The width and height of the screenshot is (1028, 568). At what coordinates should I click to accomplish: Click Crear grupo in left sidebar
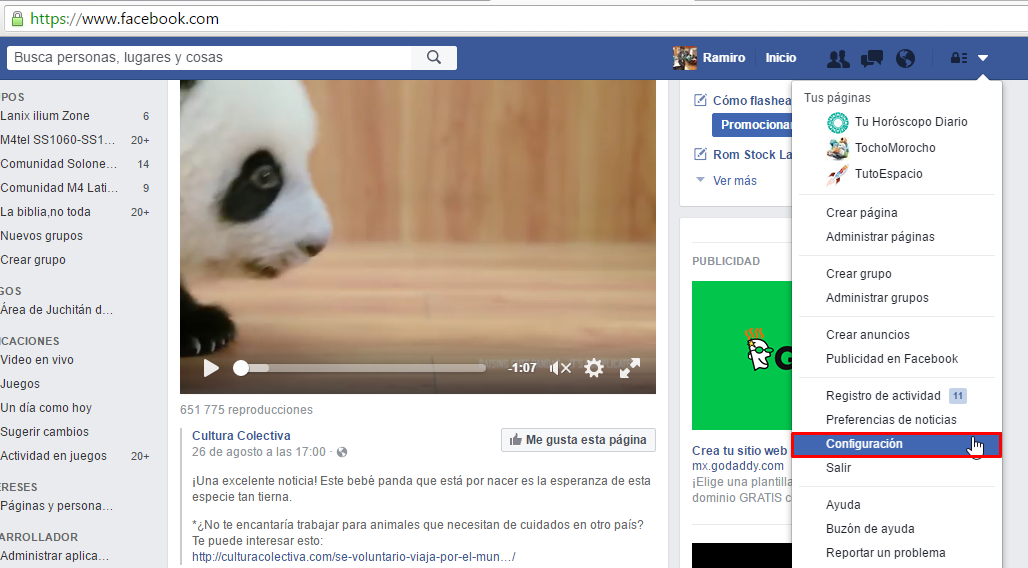click(x=33, y=260)
